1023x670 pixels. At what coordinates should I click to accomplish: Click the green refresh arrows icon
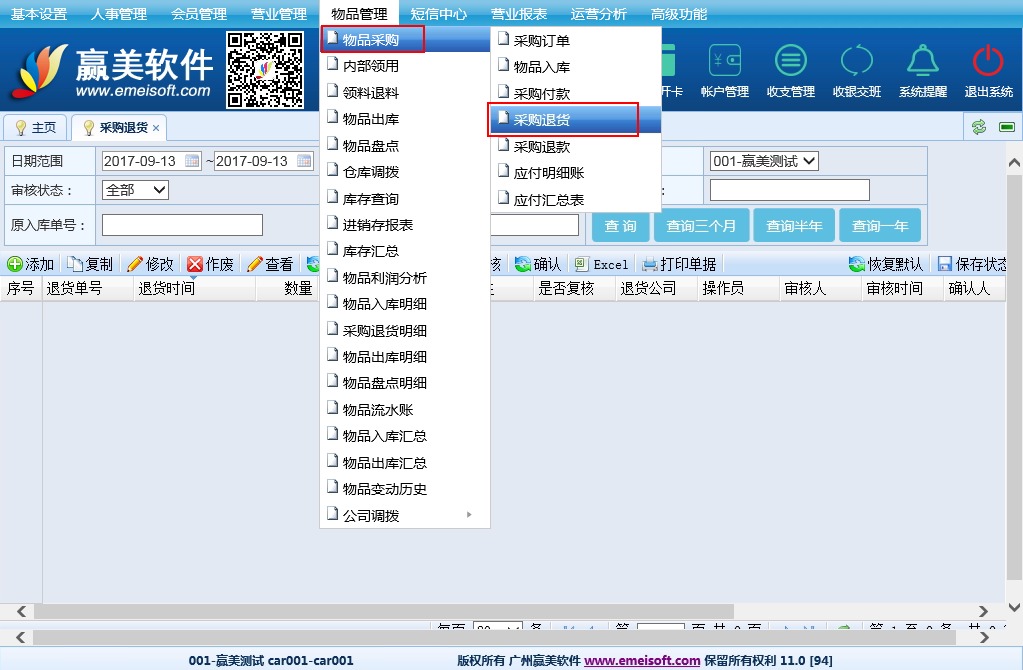(979, 127)
